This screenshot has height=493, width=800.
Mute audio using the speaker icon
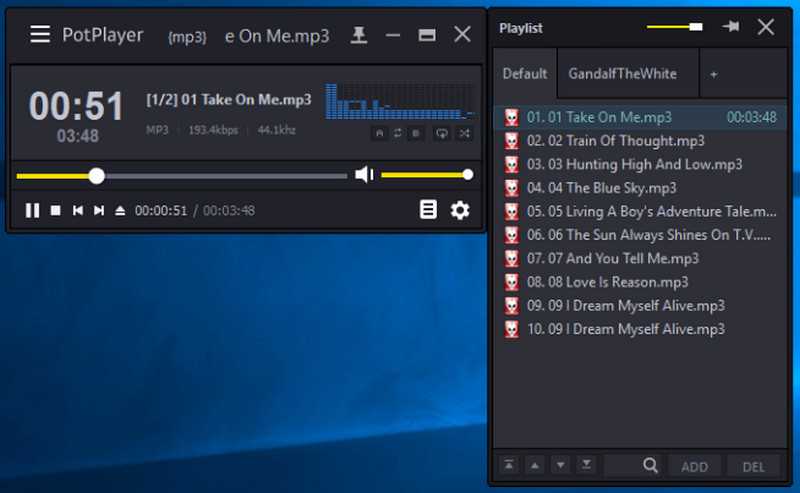pyautogui.click(x=364, y=175)
